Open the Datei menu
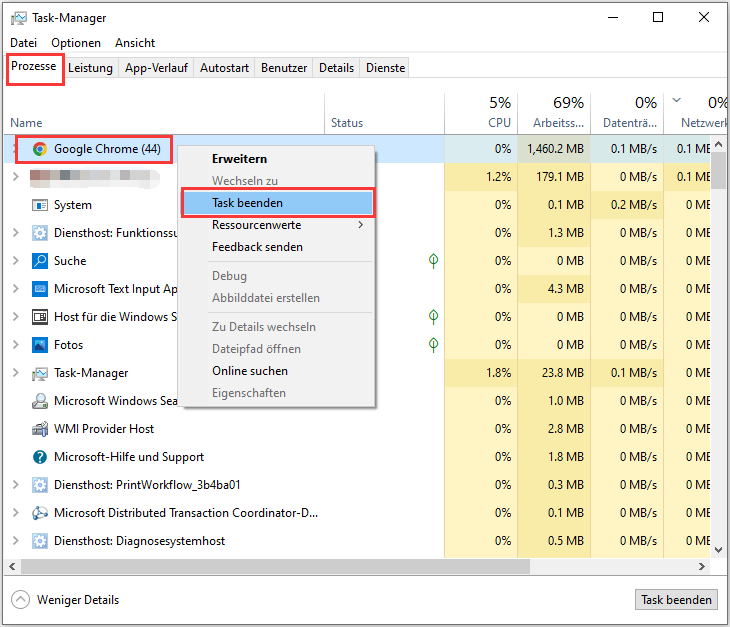 pyautogui.click(x=24, y=43)
